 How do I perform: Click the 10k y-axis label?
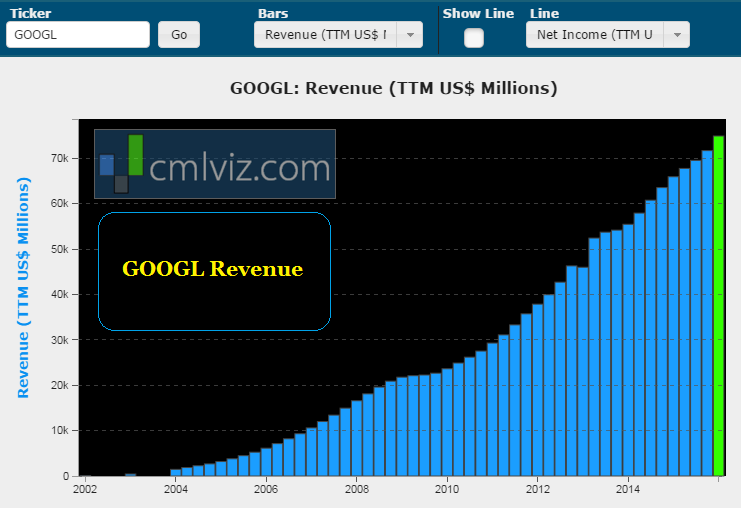pyautogui.click(x=60, y=431)
